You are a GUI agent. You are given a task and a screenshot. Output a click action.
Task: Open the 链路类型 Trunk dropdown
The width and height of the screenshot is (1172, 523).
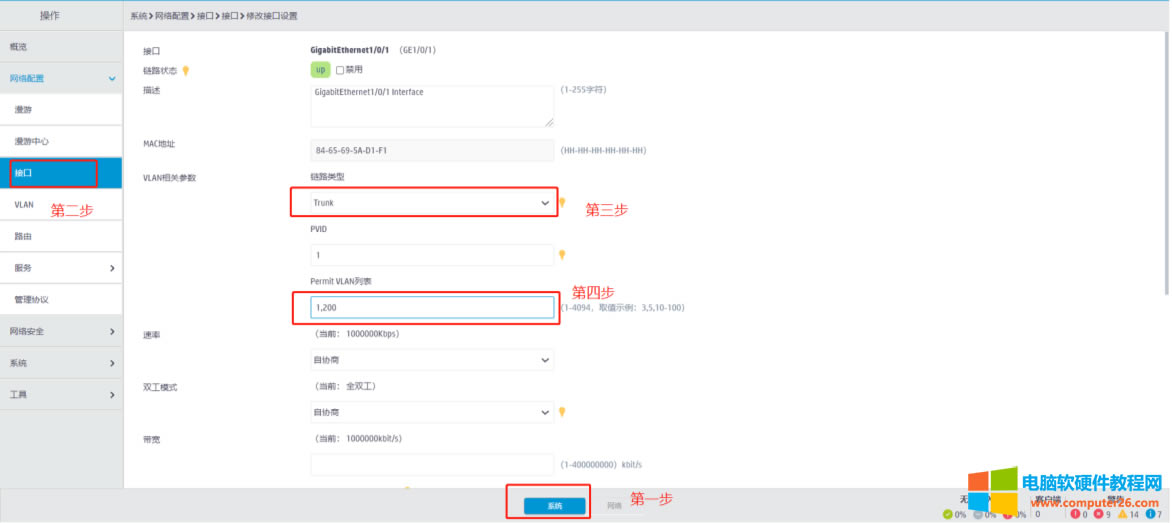(x=432, y=203)
